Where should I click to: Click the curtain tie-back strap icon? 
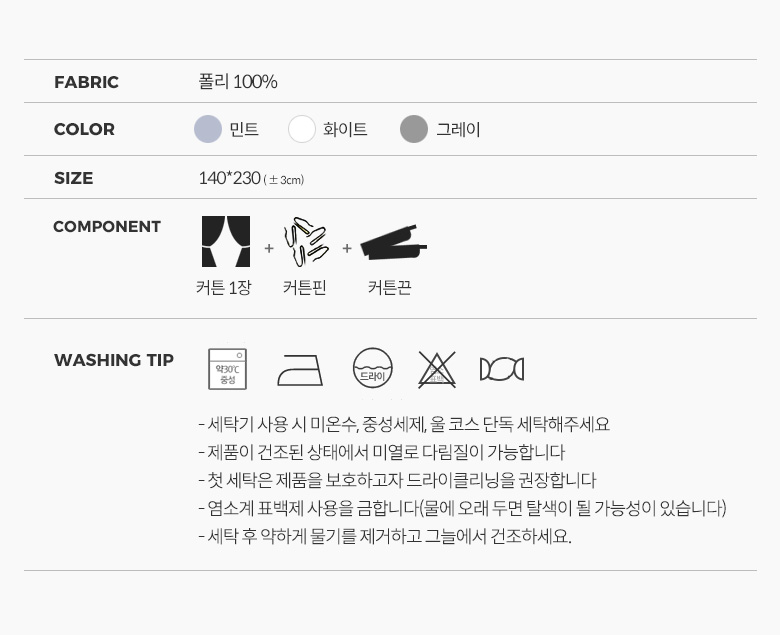click(x=393, y=242)
